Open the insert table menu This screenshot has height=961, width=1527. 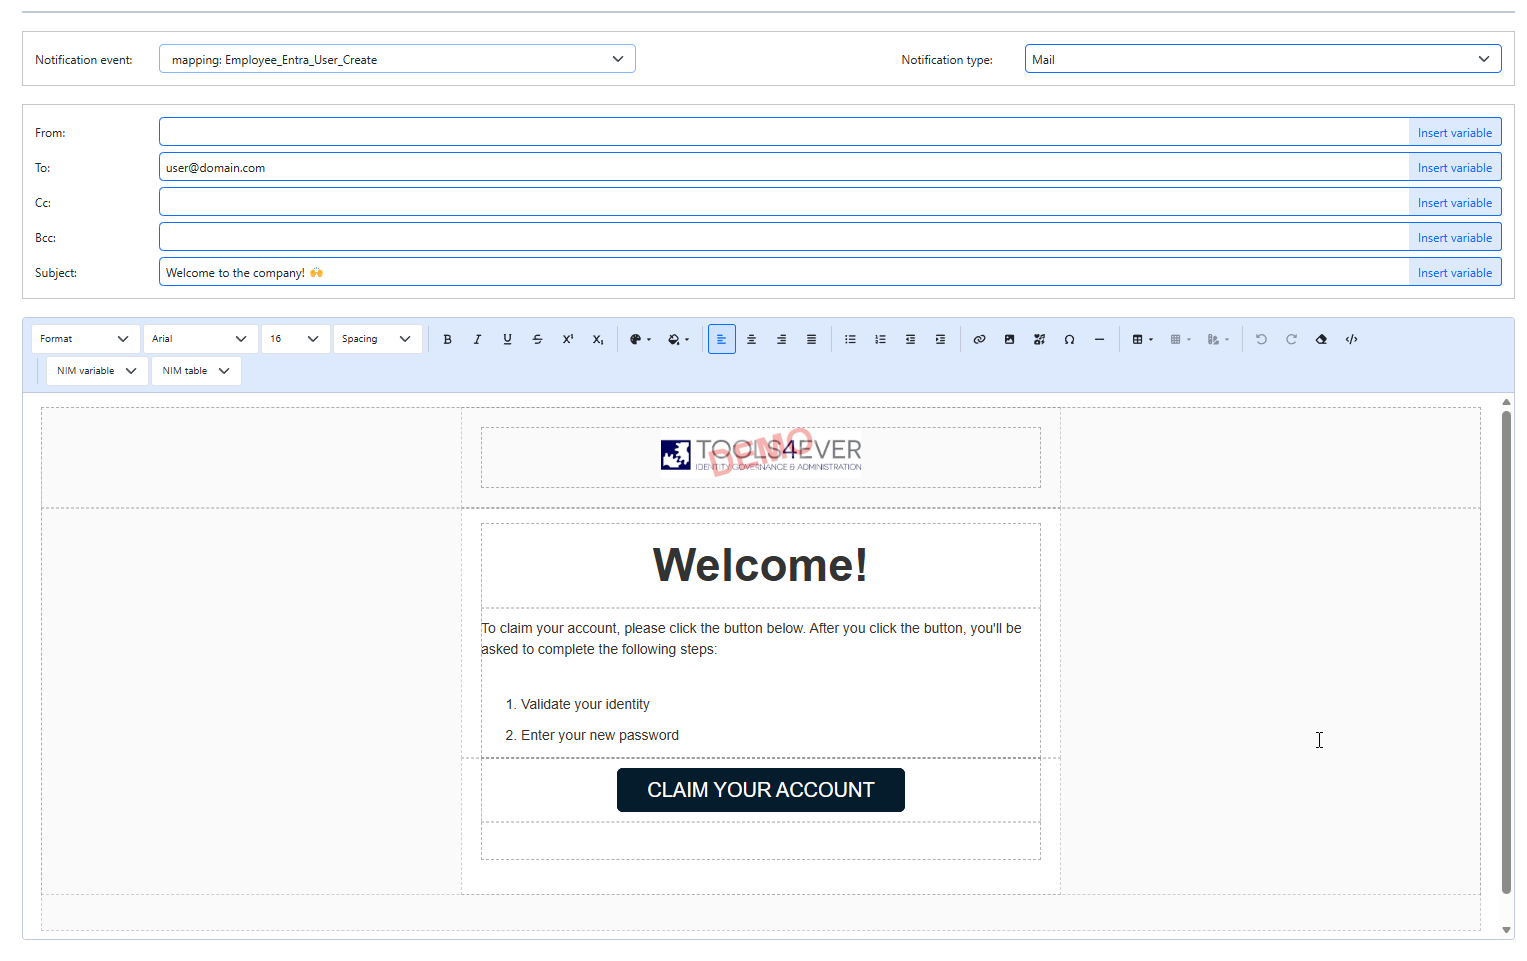1142,339
